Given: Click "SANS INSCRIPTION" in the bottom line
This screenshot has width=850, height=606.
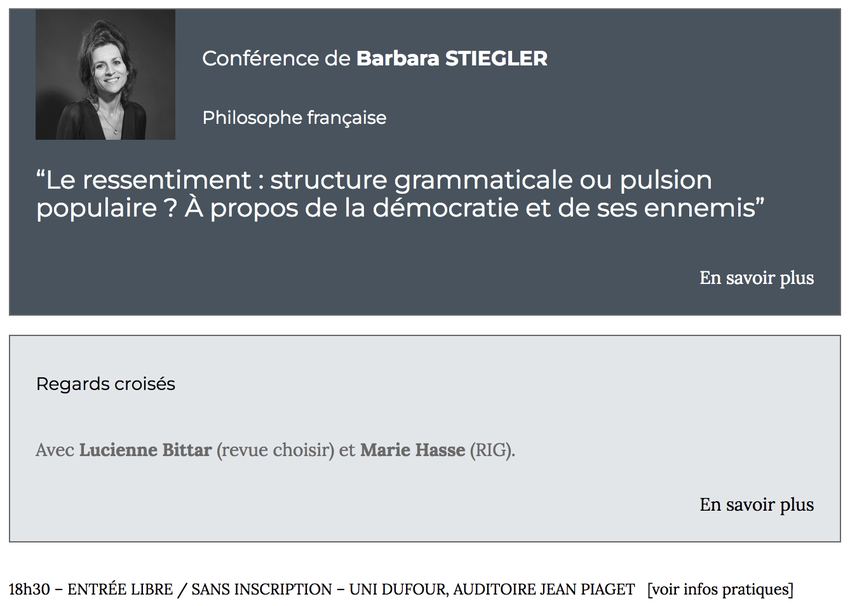Looking at the screenshot, I should (x=261, y=589).
